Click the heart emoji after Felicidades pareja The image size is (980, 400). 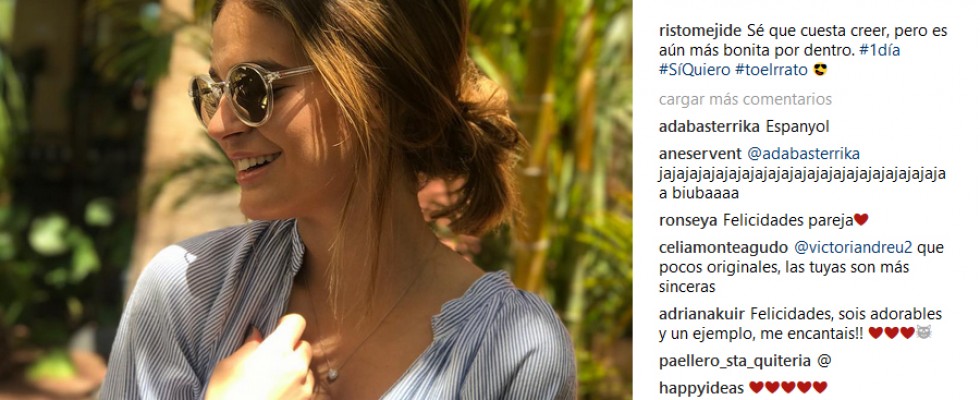(x=861, y=219)
